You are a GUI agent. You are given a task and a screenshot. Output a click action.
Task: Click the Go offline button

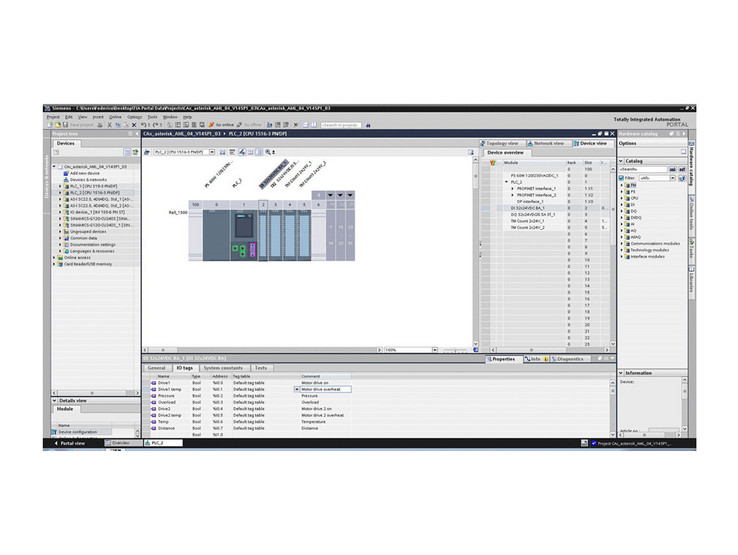pos(249,125)
